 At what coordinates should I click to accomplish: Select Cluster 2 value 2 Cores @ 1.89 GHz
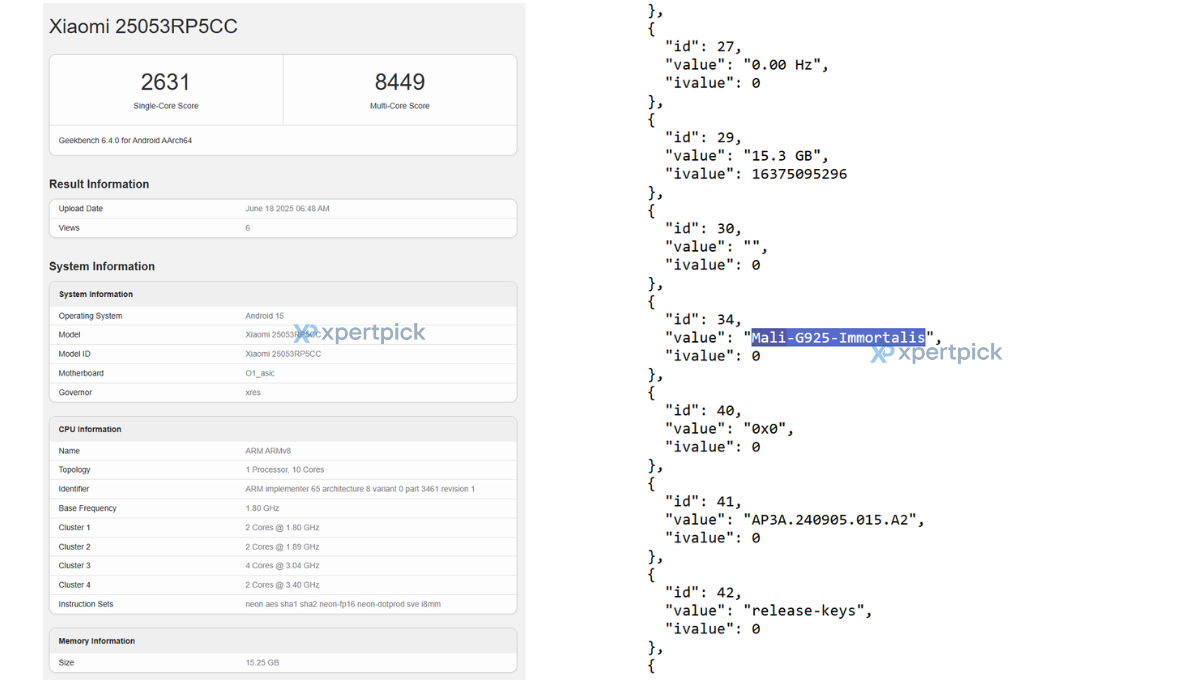282,547
